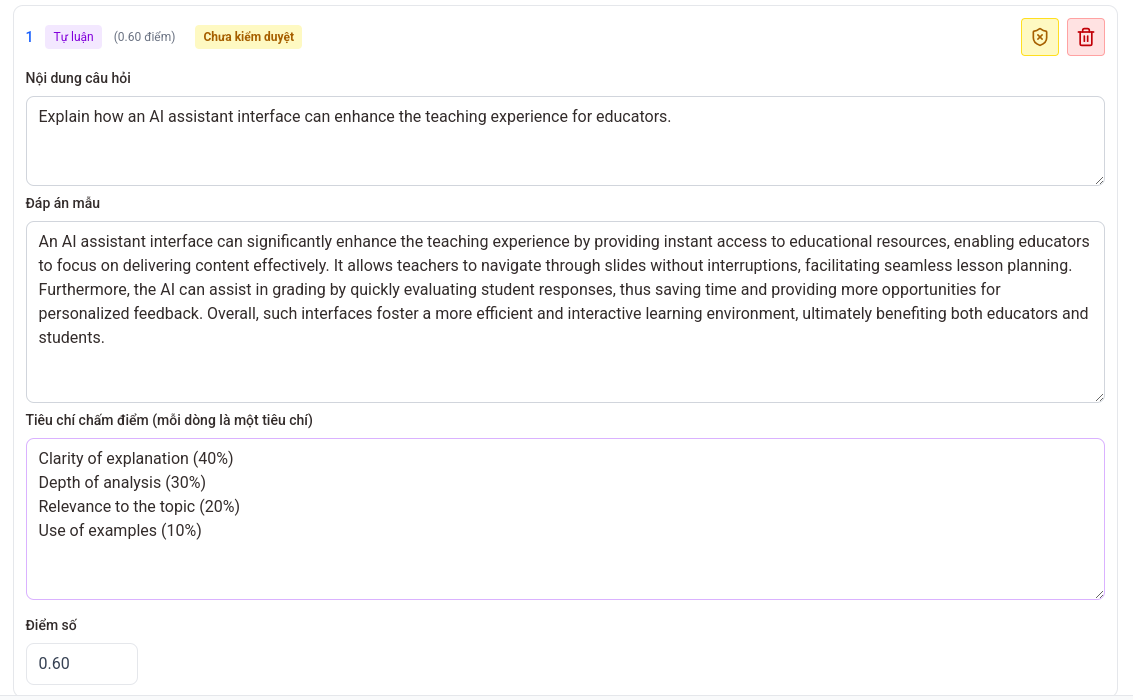This screenshot has height=700, width=1133.
Task: Click the "Đáp án mẫu" label
Action: [63, 203]
